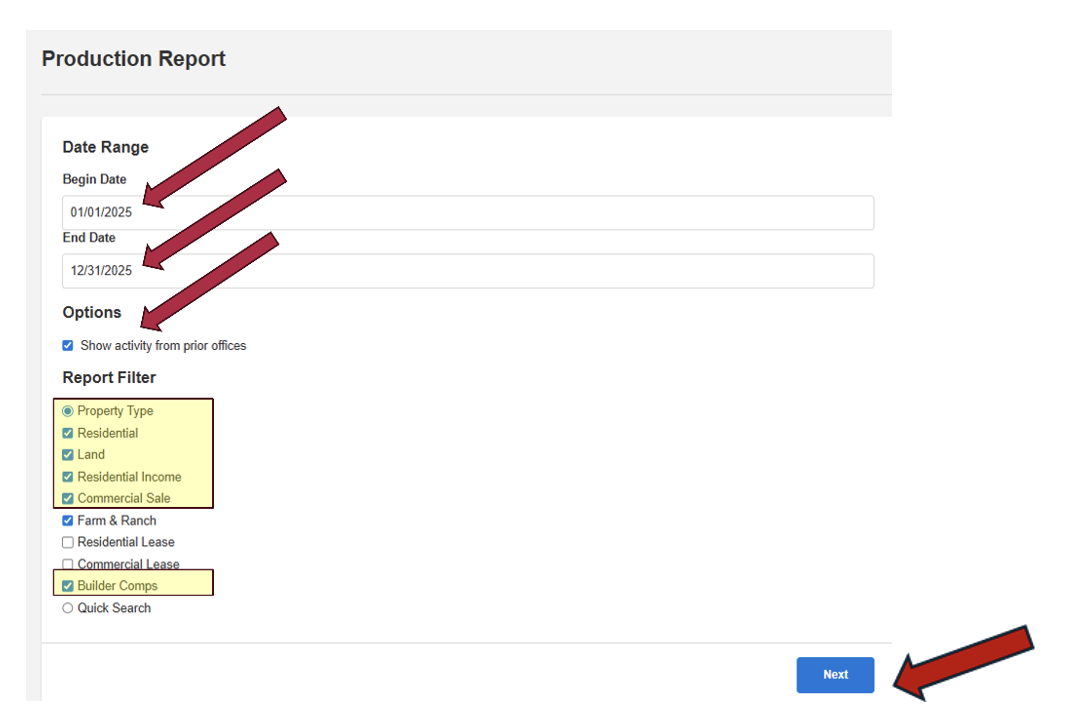Enable the Commercial Lease checkbox
This screenshot has width=1090, height=722.
coord(68,564)
